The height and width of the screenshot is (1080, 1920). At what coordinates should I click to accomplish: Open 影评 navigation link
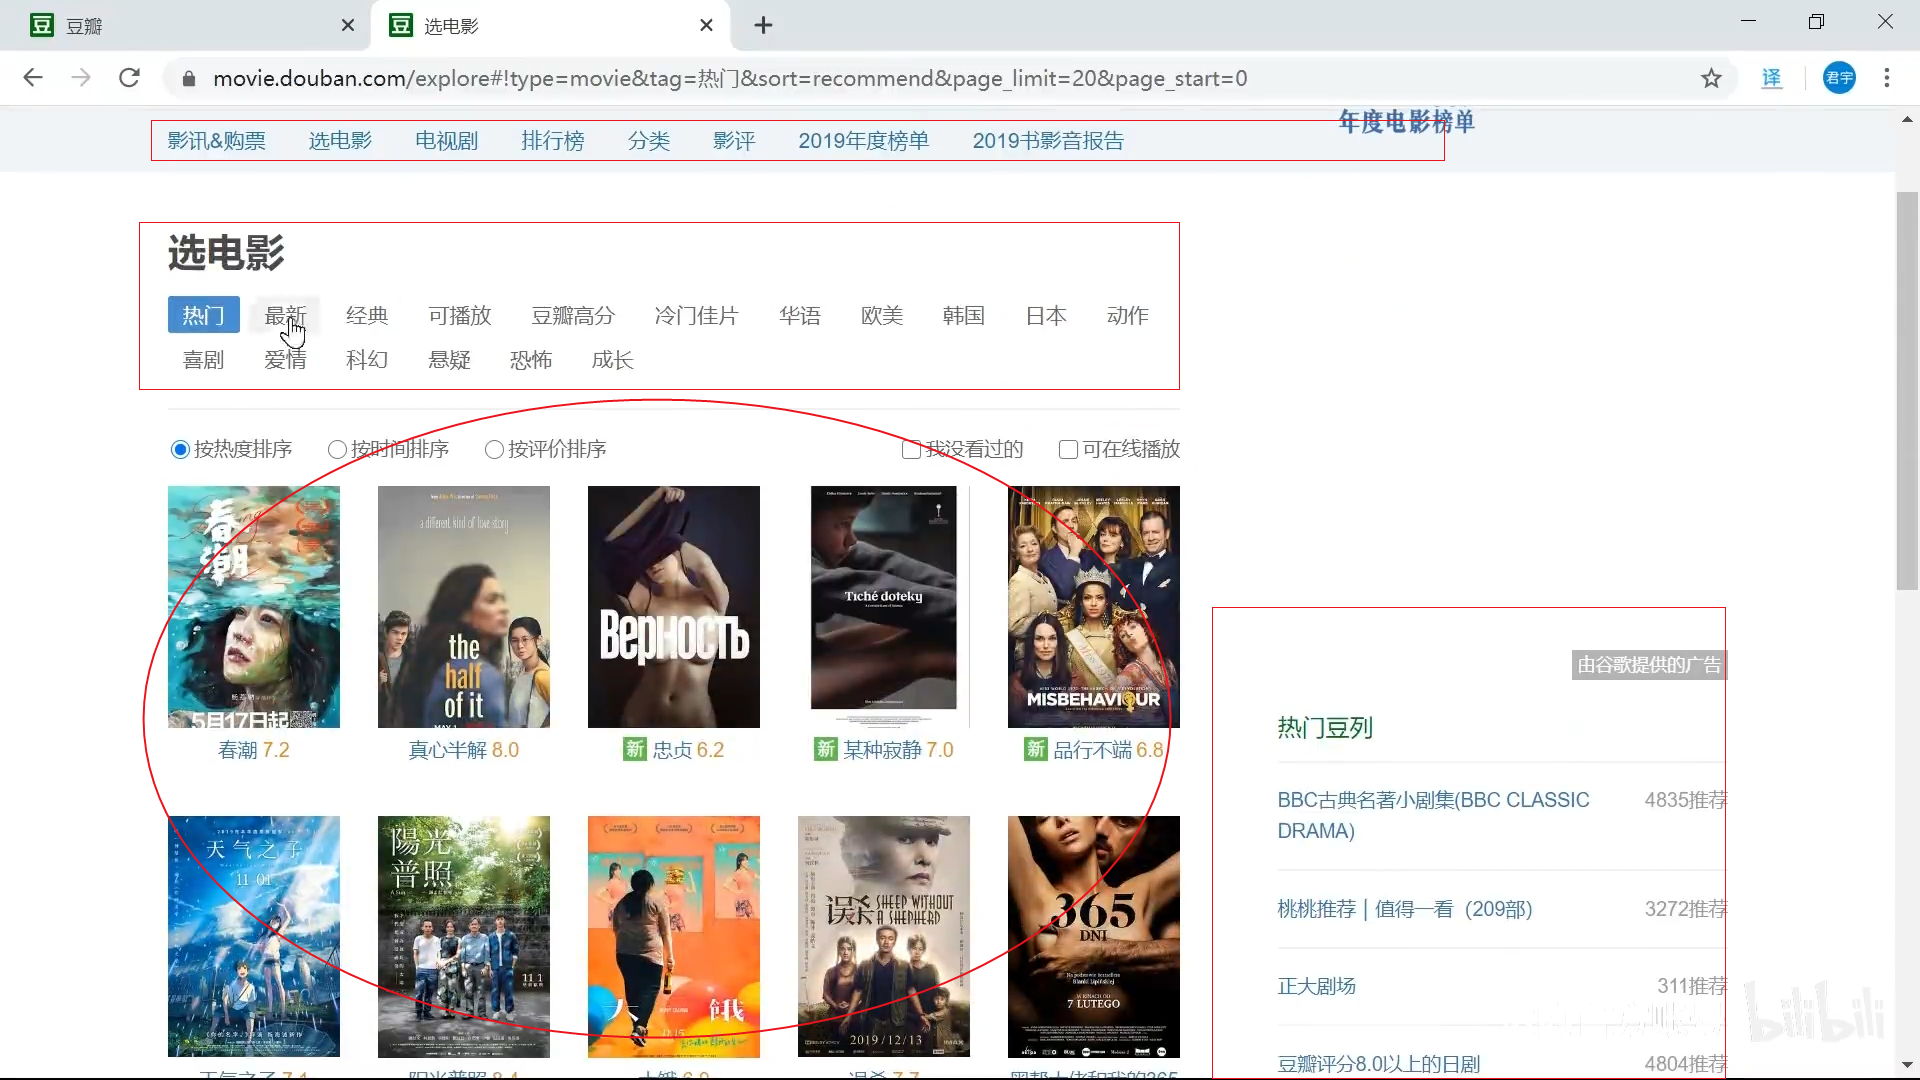pyautogui.click(x=734, y=141)
